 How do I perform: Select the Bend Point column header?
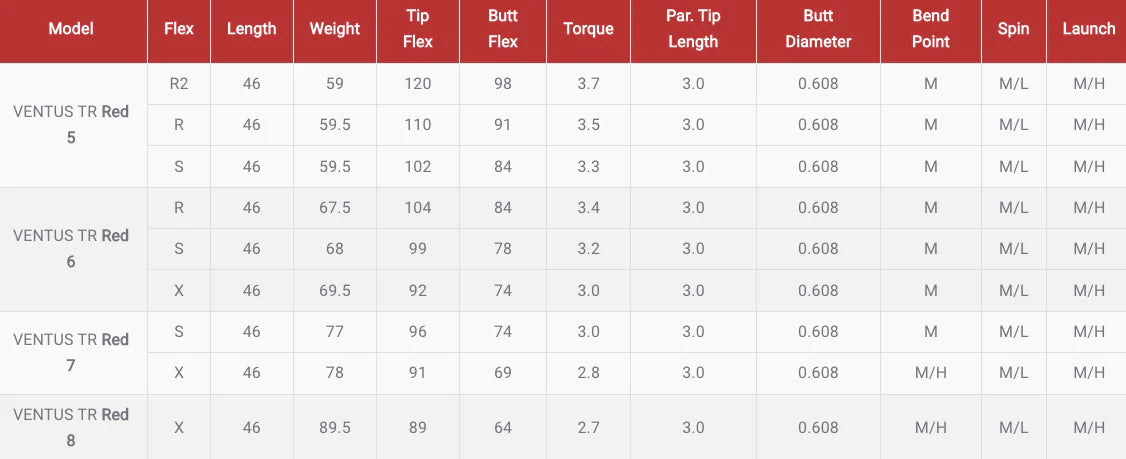(x=931, y=29)
